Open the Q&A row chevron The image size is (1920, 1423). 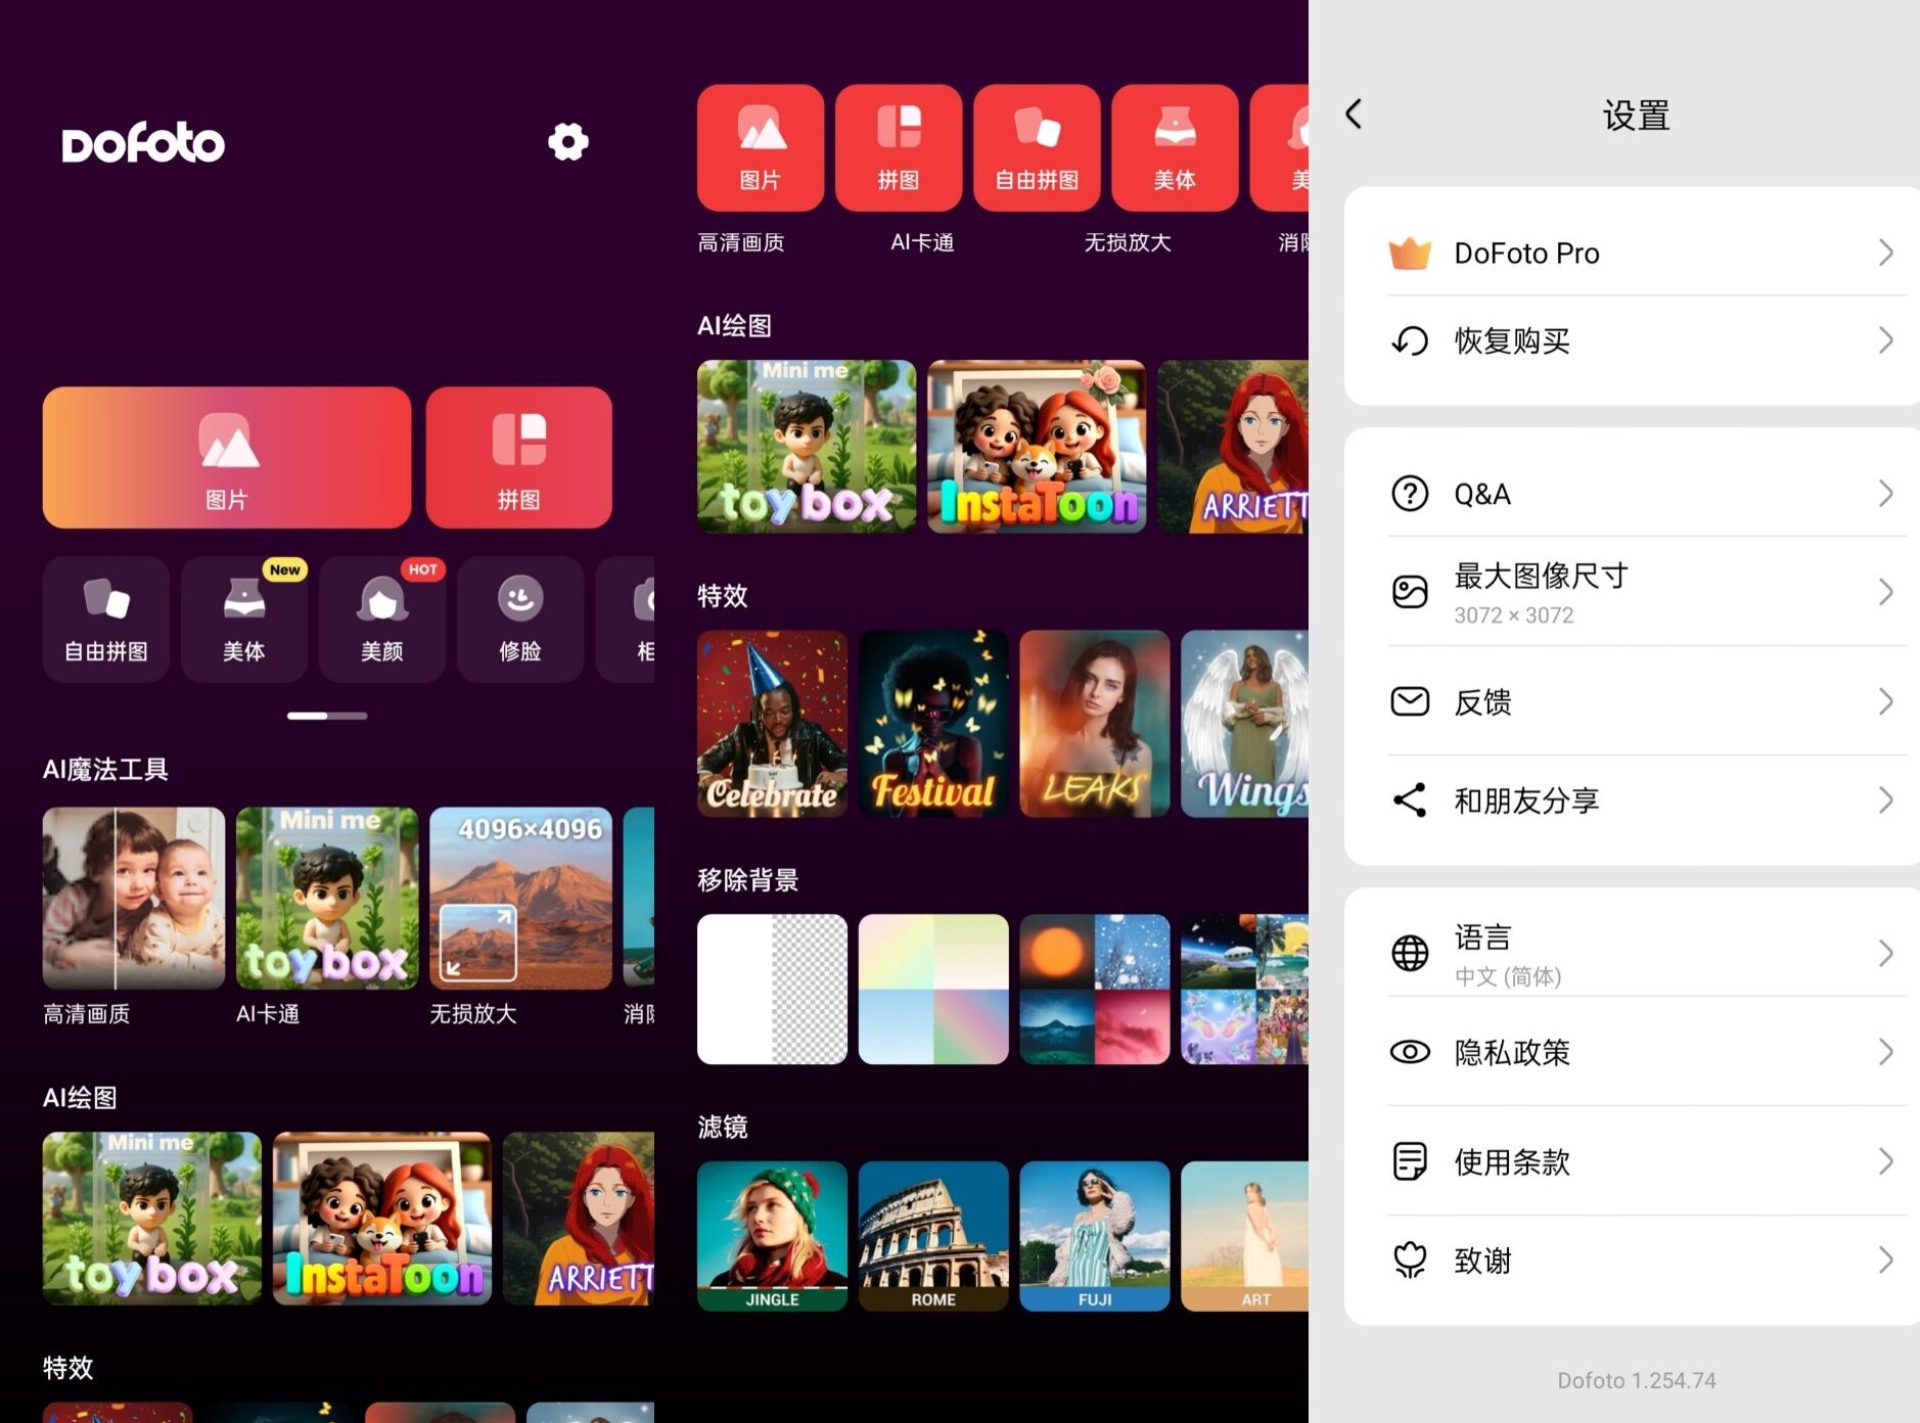[1884, 493]
